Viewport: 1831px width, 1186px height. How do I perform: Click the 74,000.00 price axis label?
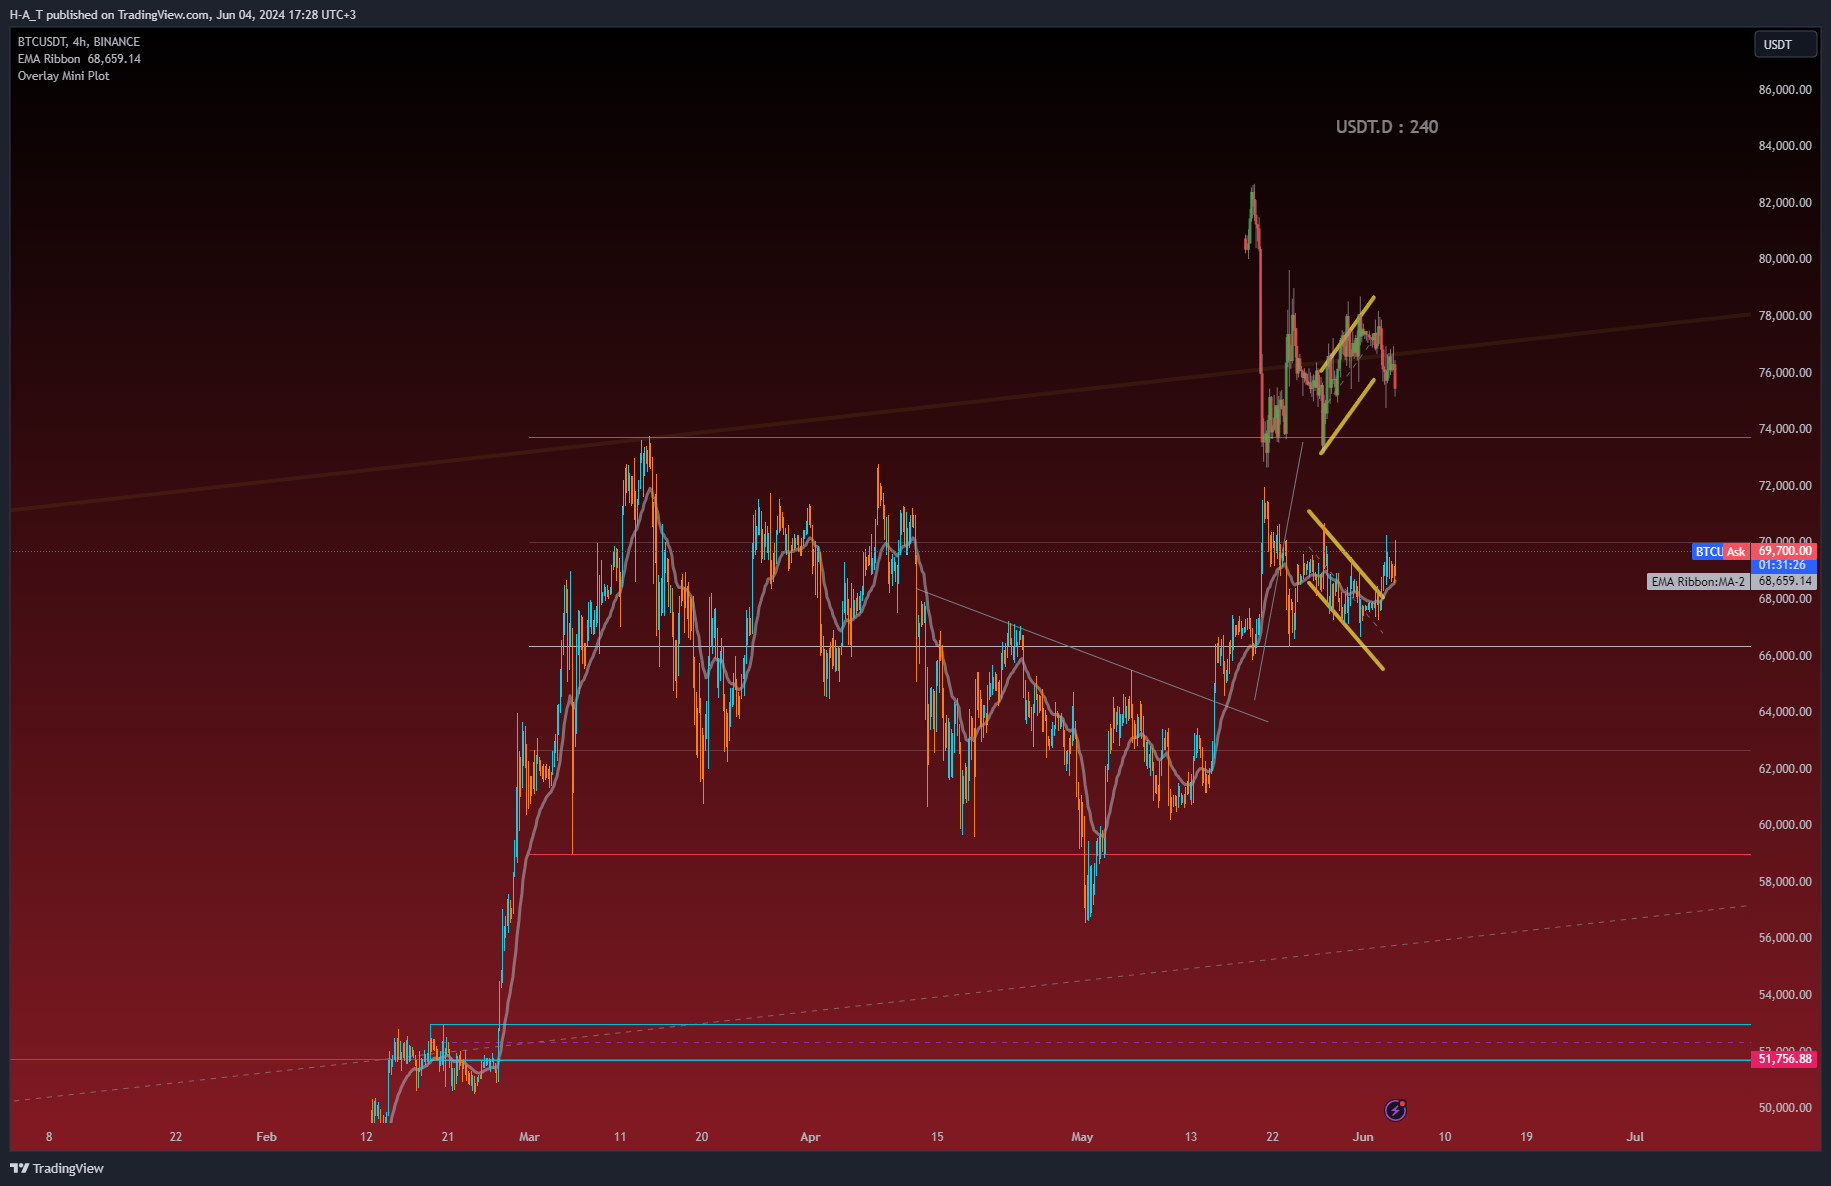[1785, 429]
